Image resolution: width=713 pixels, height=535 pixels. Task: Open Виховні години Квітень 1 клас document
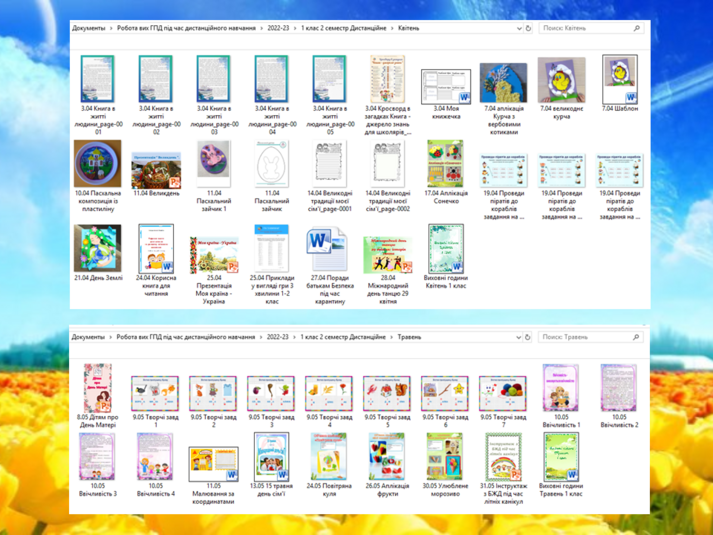(446, 256)
